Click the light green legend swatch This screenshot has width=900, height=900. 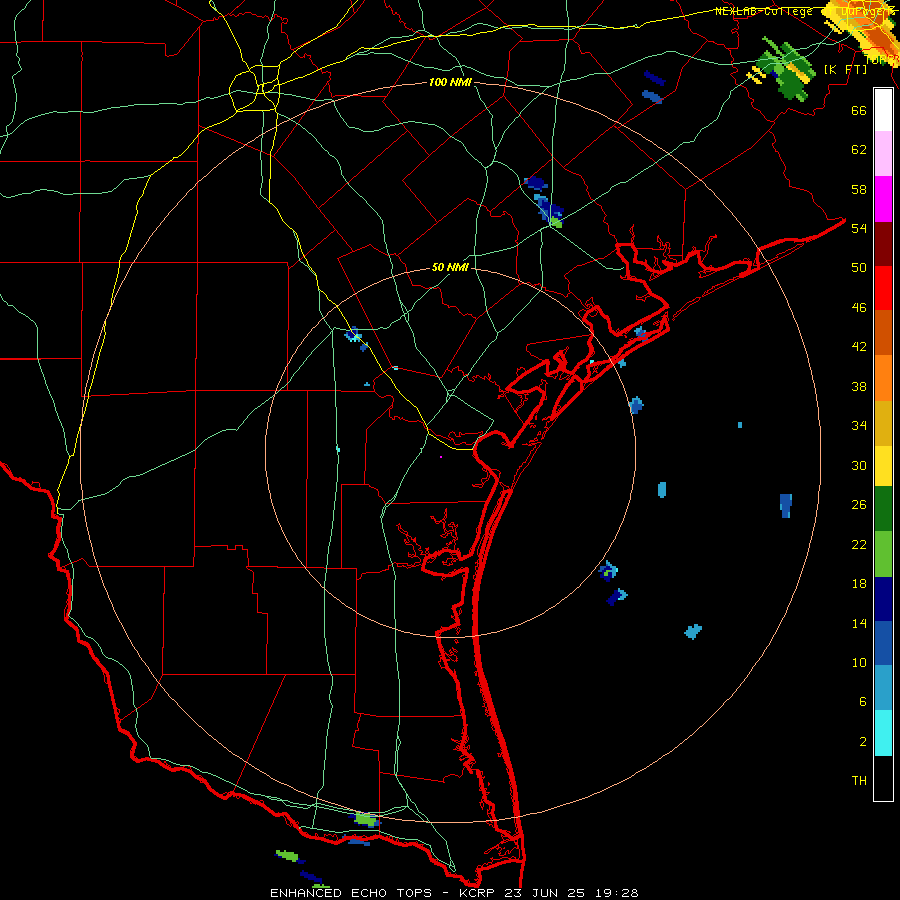click(883, 554)
